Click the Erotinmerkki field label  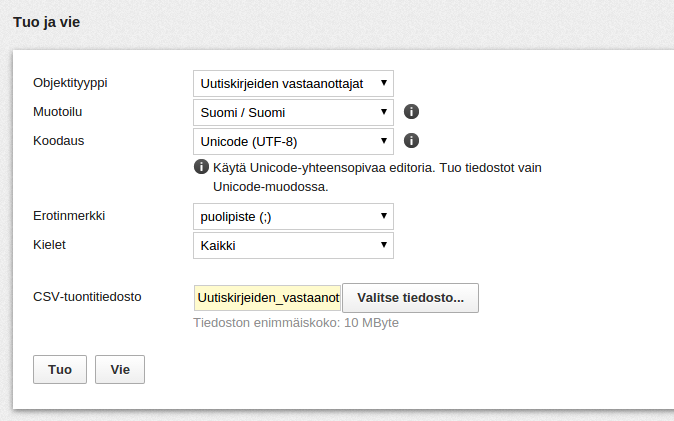pyautogui.click(x=69, y=215)
